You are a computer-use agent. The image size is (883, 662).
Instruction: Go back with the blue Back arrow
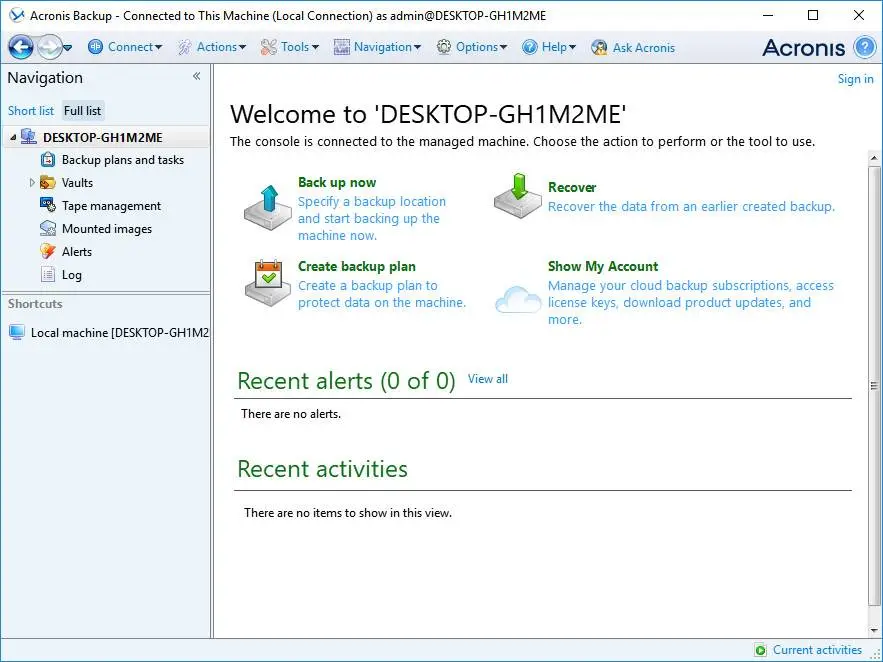[x=21, y=47]
